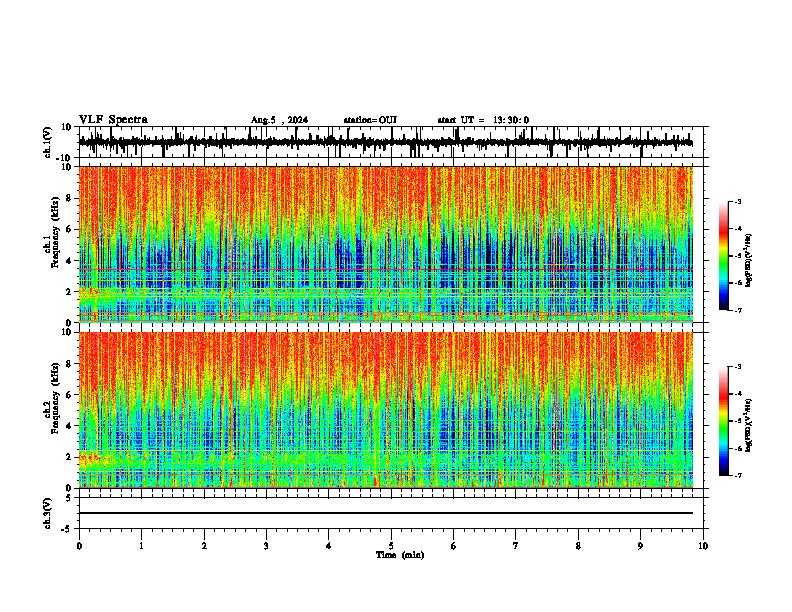This screenshot has height=612, width=792.
Task: Click time axis tick label "2"
Action: [204, 546]
